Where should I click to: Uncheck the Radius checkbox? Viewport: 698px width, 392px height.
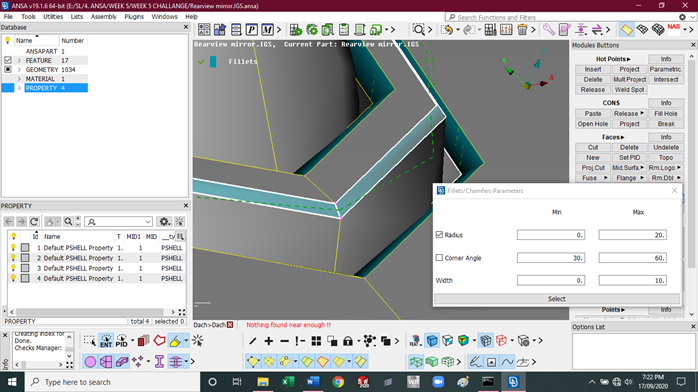[x=439, y=234]
